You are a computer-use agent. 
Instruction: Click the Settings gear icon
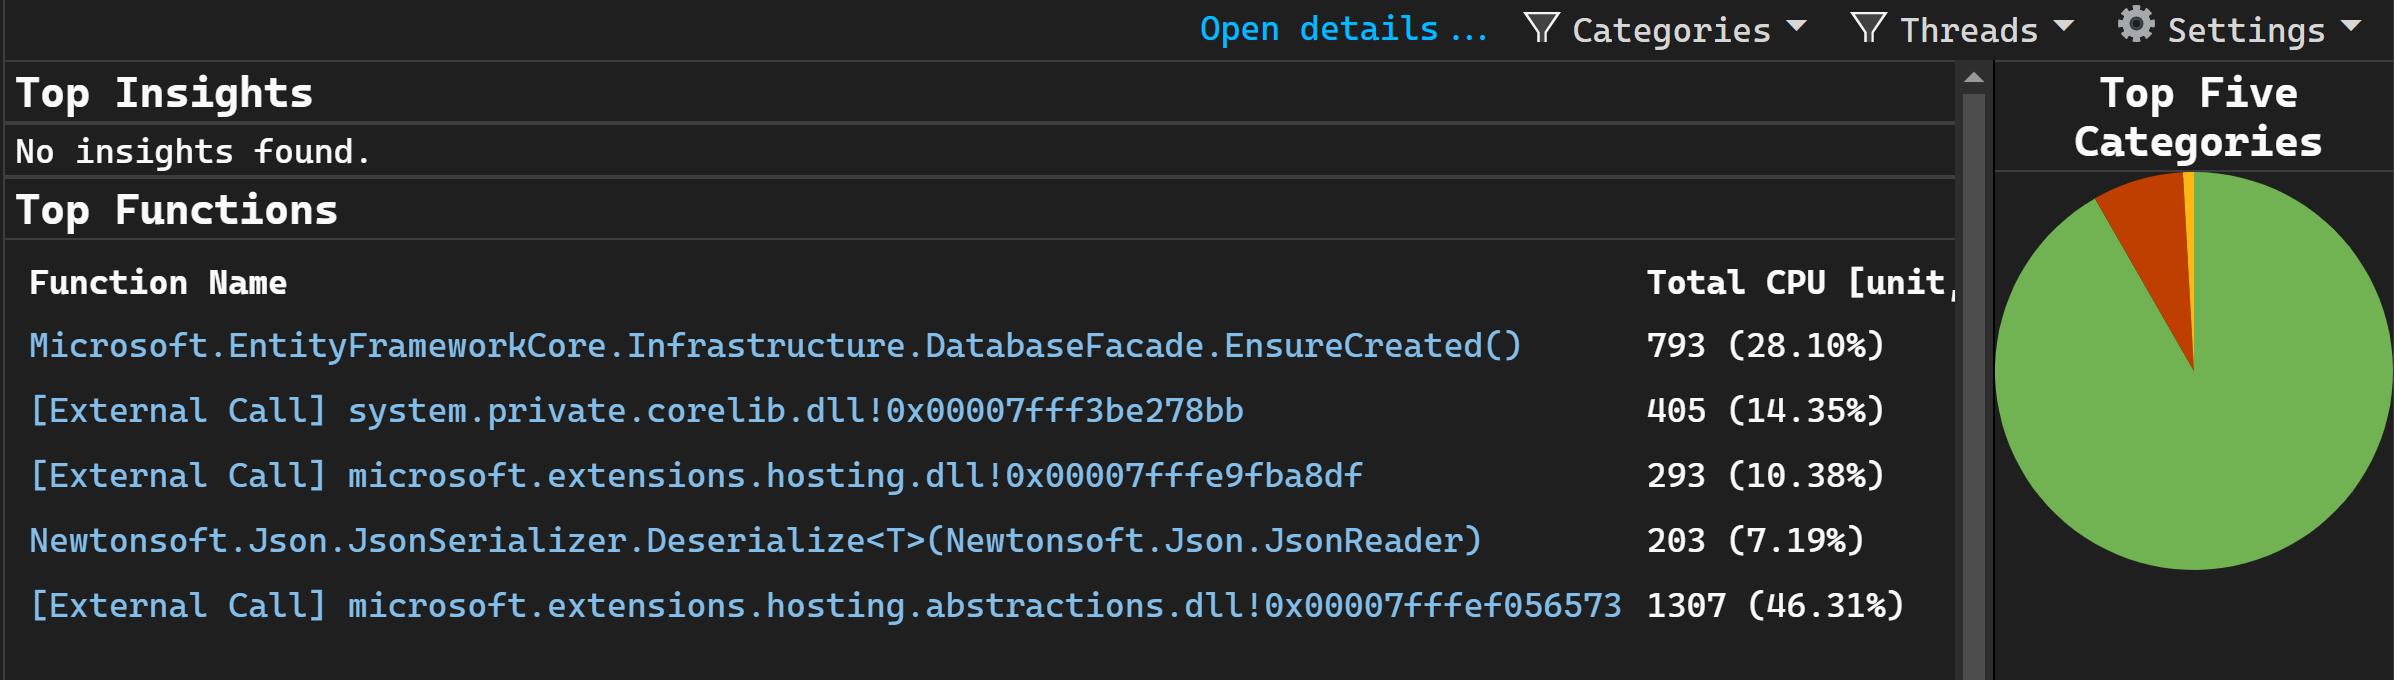tap(2134, 24)
